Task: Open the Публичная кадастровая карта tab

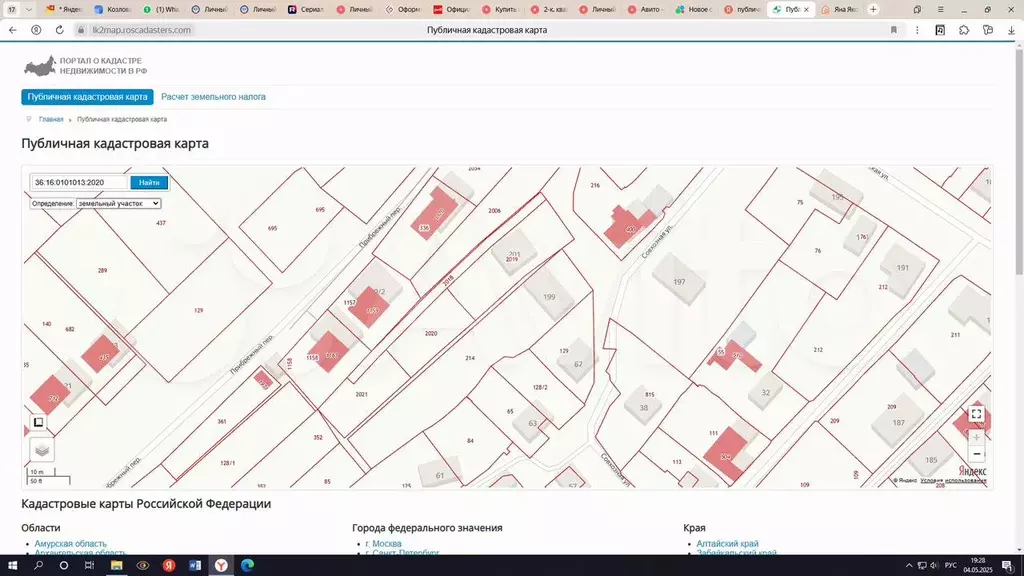Action: tap(88, 97)
